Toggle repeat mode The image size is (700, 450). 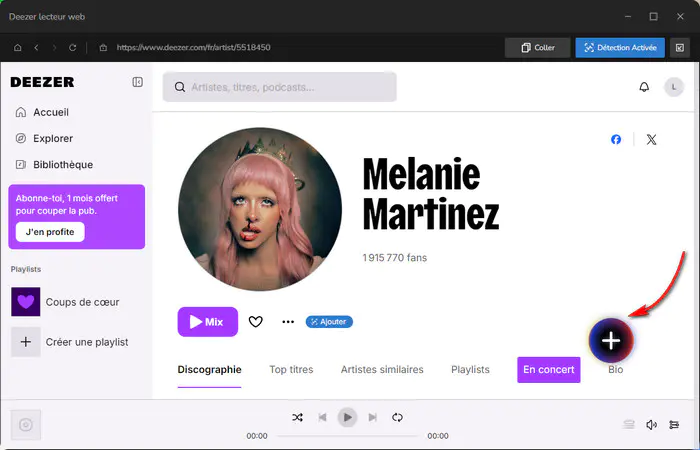(x=397, y=417)
